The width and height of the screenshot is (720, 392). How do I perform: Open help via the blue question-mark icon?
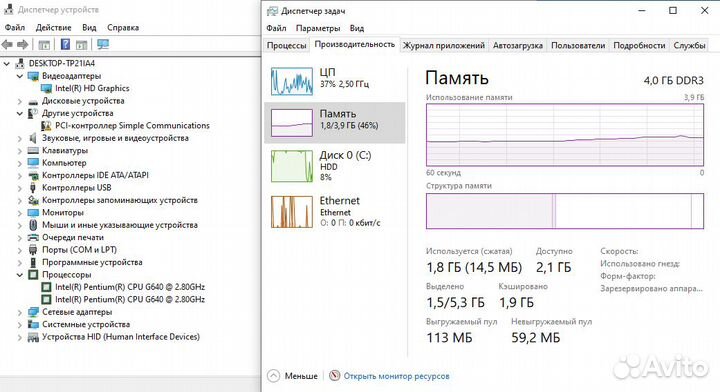[66, 45]
